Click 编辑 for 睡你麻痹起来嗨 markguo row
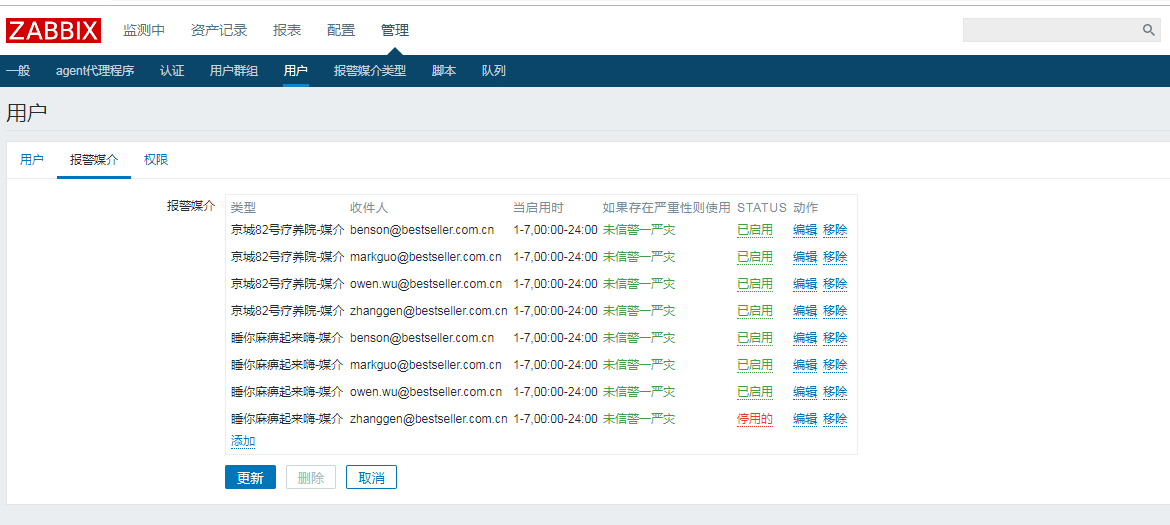The image size is (1170, 525). [805, 365]
